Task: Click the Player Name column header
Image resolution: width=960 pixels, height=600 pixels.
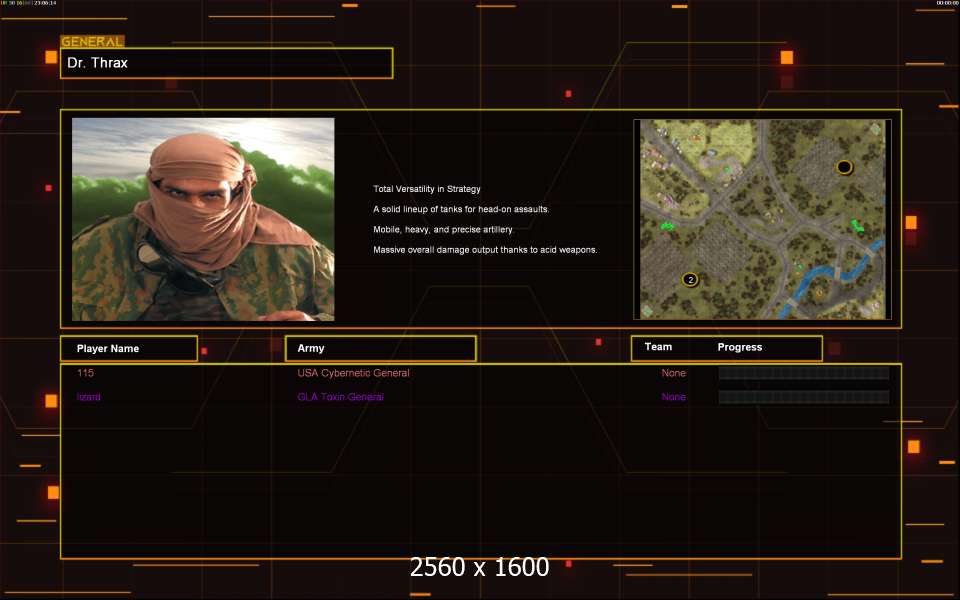Action: [129, 348]
